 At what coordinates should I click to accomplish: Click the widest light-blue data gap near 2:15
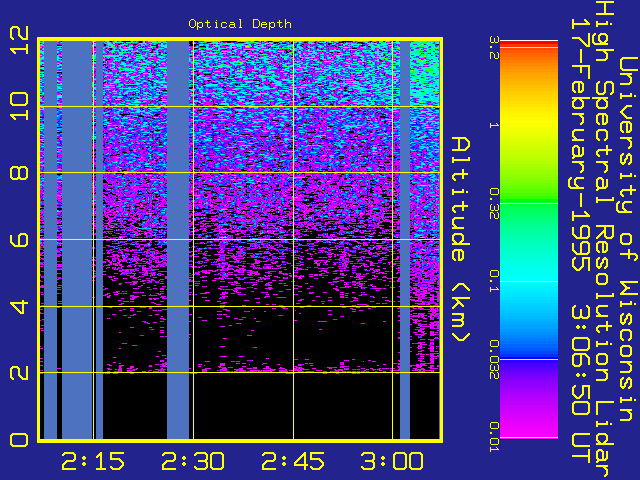77,240
